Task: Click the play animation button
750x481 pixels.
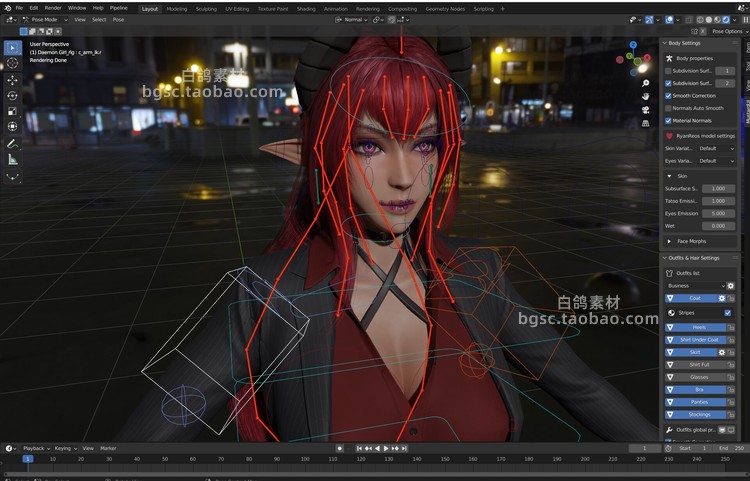Action: point(386,448)
